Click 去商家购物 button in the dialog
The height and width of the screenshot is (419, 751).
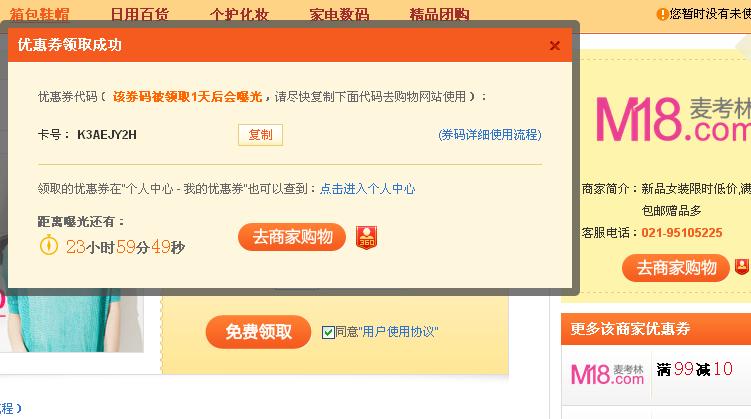pyautogui.click(x=292, y=237)
